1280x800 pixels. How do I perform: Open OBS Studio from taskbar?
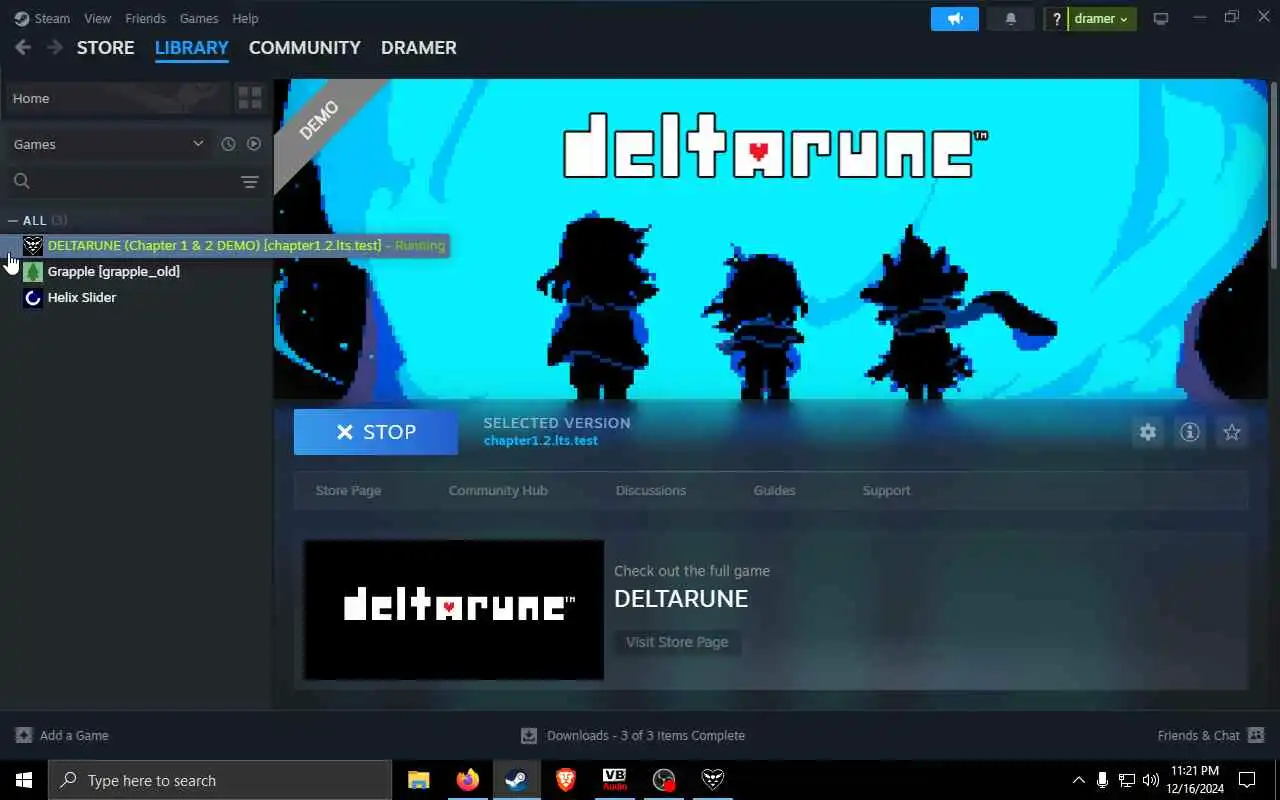664,780
